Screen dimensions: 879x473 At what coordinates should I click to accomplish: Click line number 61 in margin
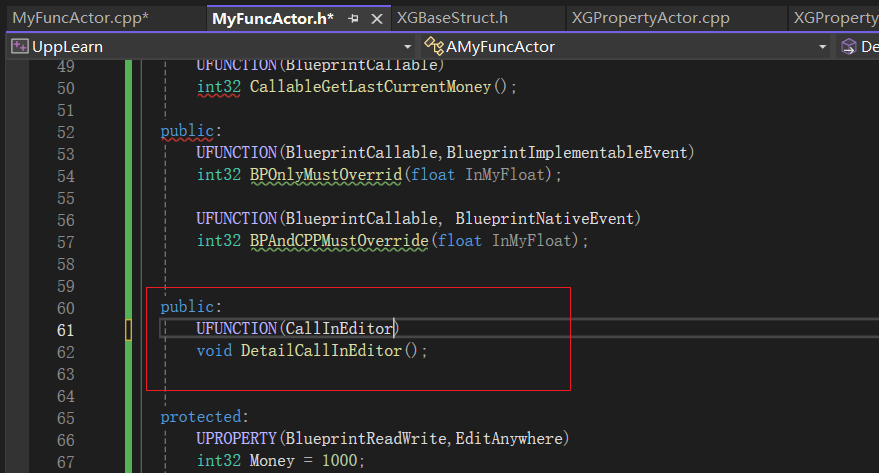pyautogui.click(x=66, y=330)
